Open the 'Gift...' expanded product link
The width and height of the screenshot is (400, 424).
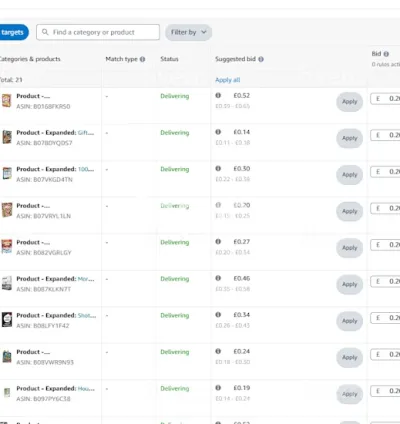(86, 133)
